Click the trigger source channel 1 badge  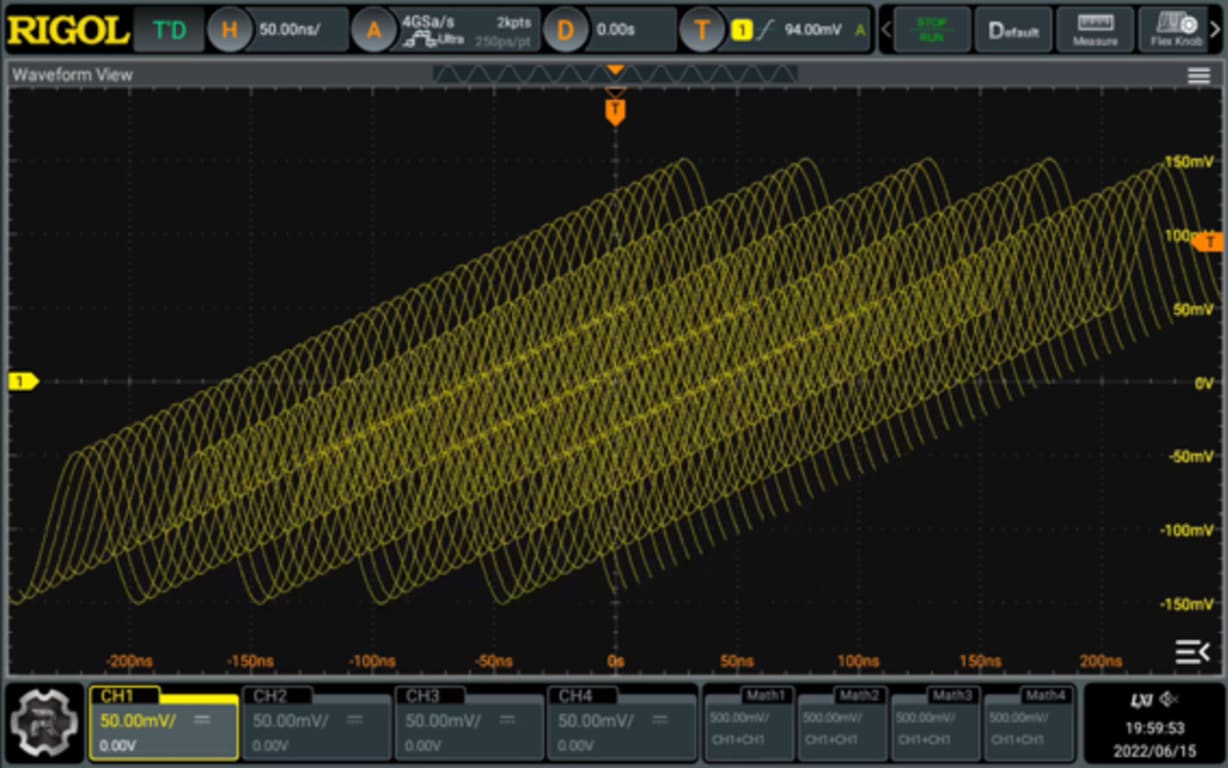coord(741,30)
